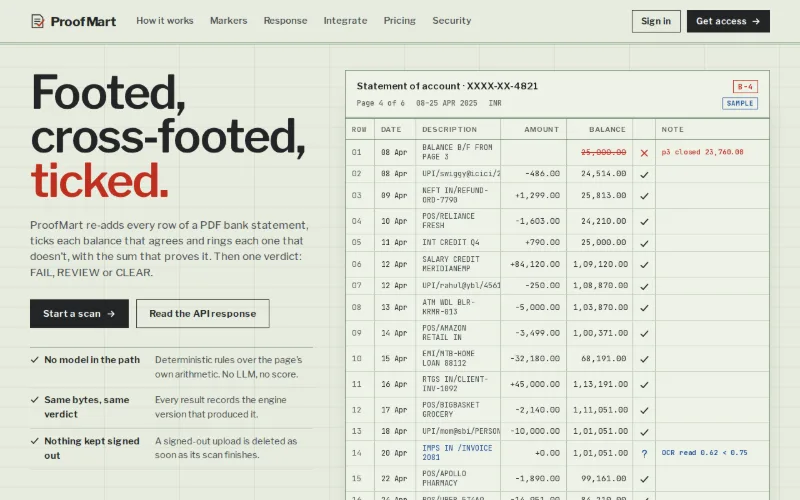This screenshot has width=800, height=500.
Task: Open the How it works page
Action: point(165,21)
